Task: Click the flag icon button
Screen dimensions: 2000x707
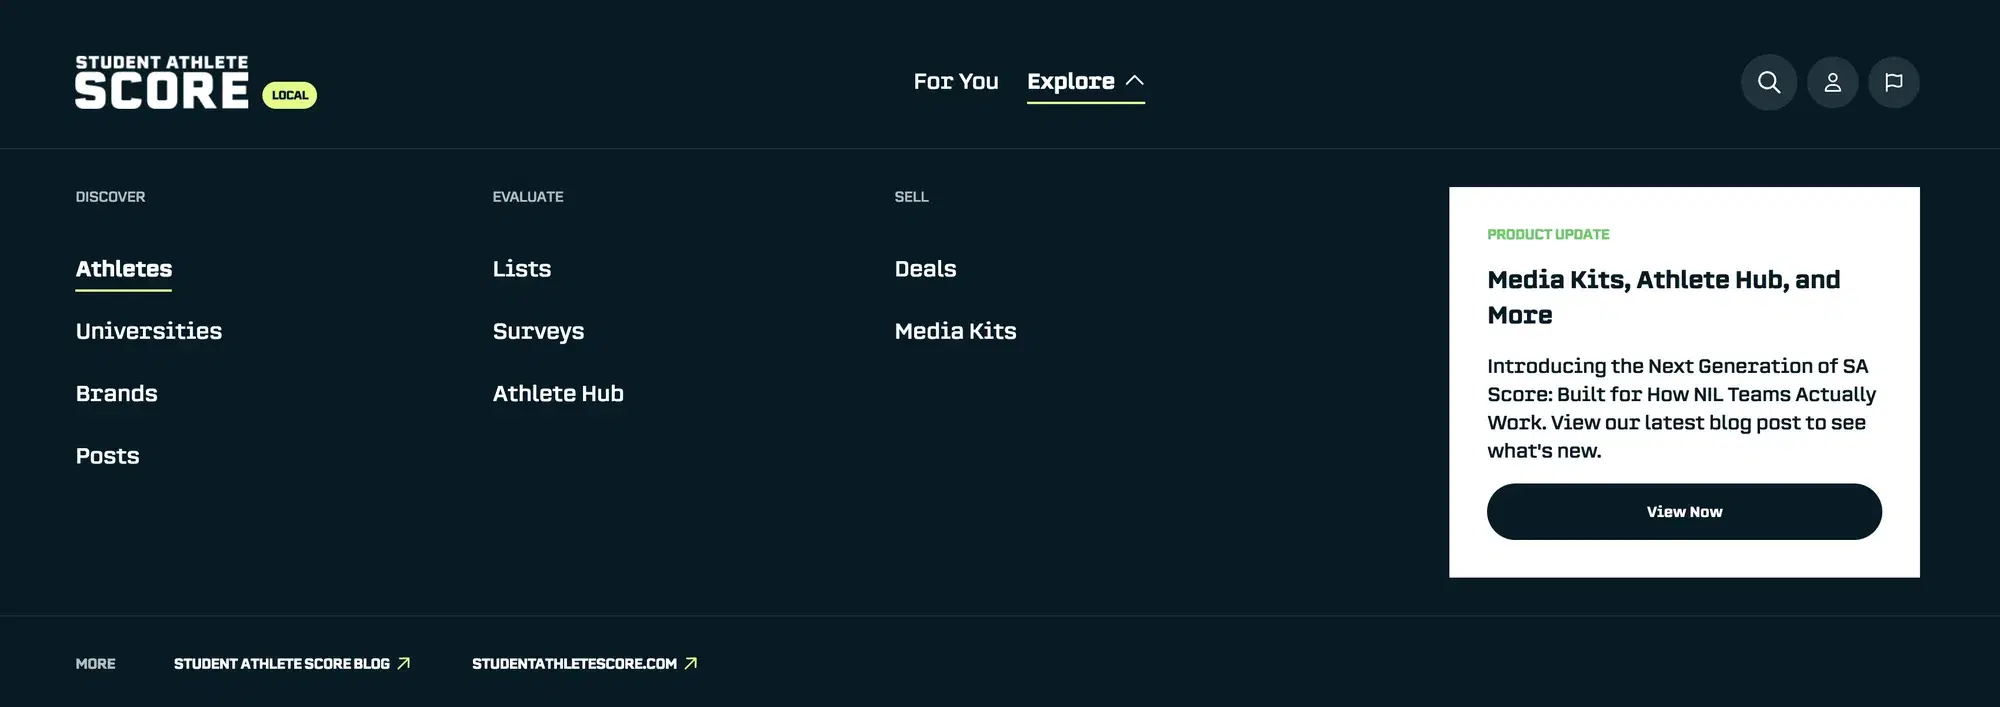Action: (x=1893, y=82)
